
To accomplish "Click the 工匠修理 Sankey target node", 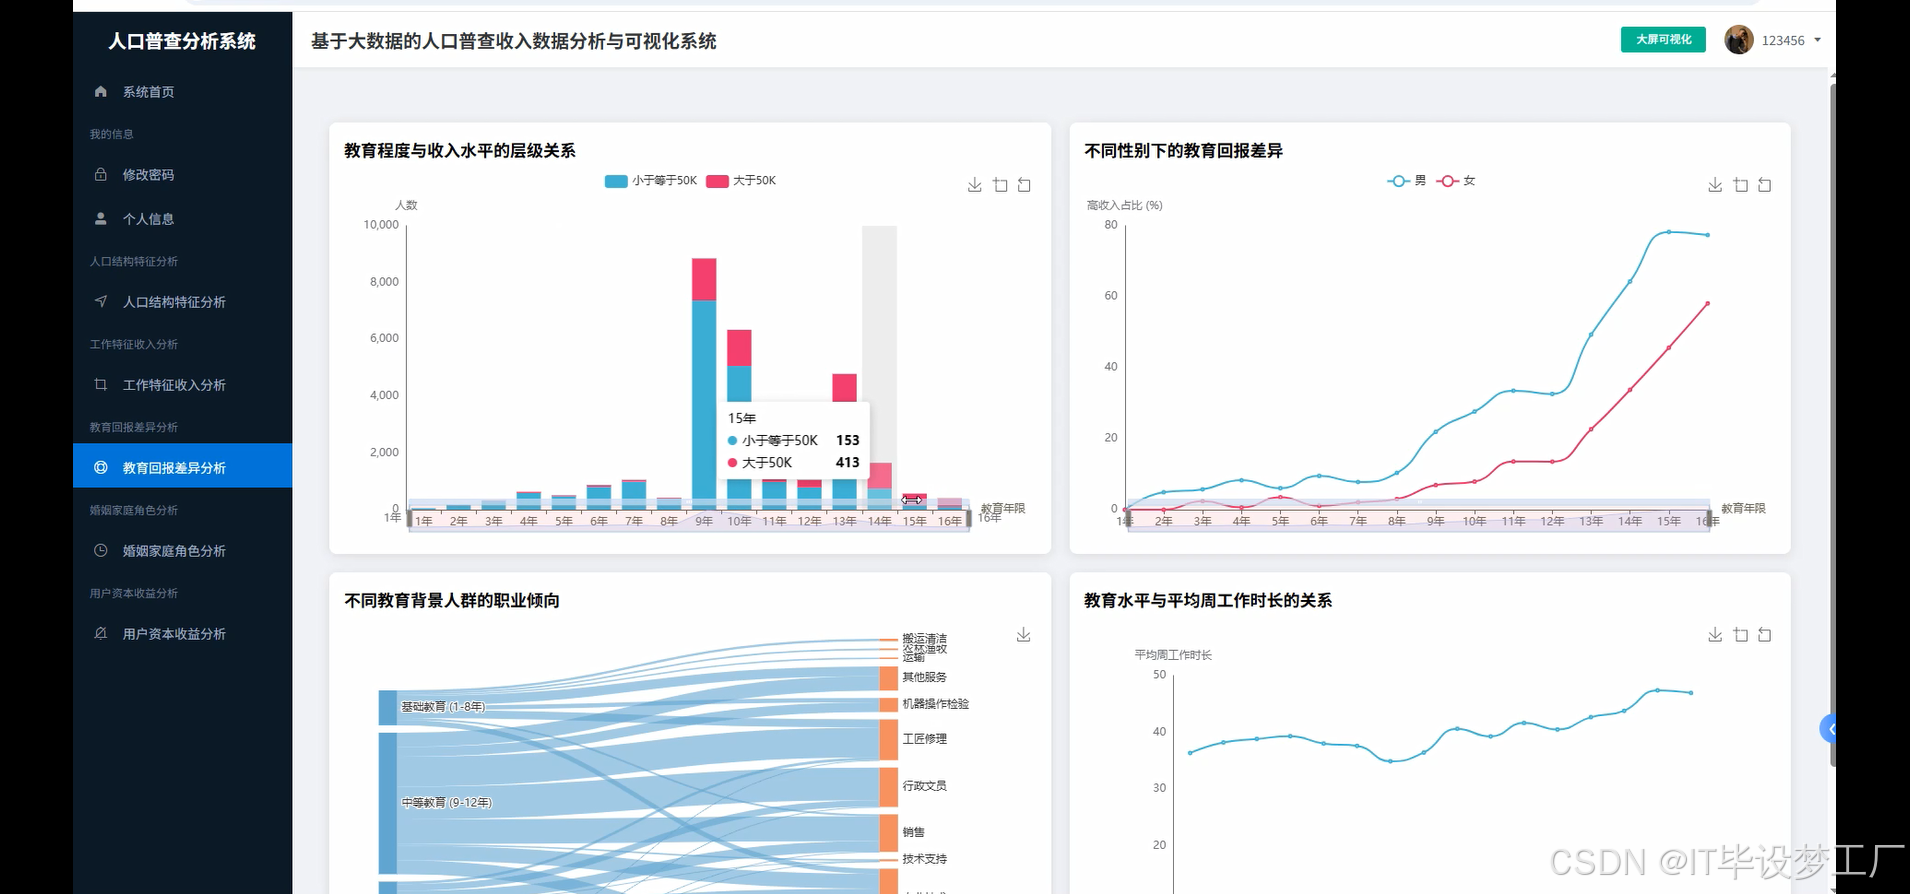I will [x=888, y=739].
